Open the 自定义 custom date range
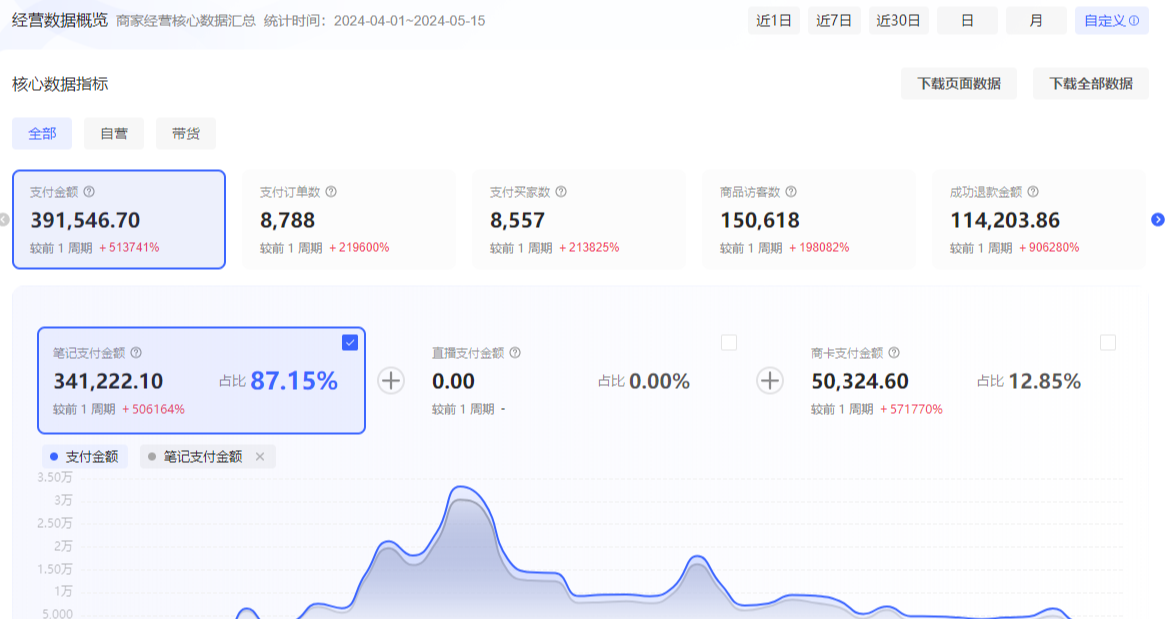1168x619 pixels. coord(1111,21)
